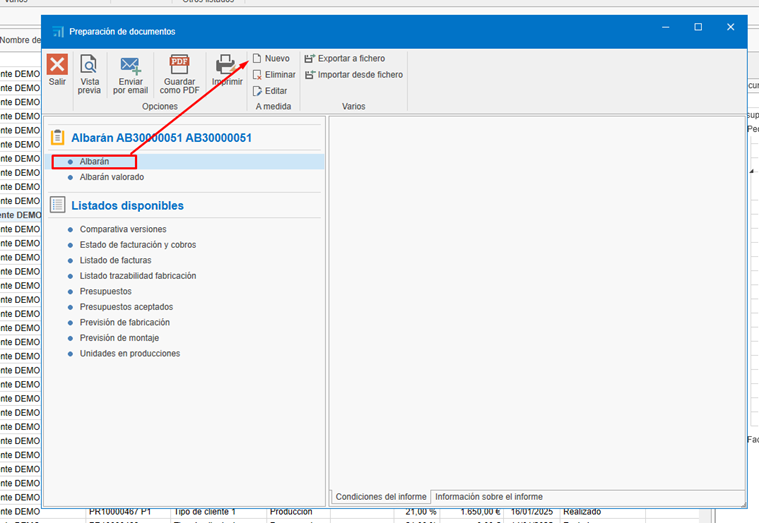This screenshot has width=759, height=523.
Task: Select Estado de facturación y cobros
Action: click(138, 245)
